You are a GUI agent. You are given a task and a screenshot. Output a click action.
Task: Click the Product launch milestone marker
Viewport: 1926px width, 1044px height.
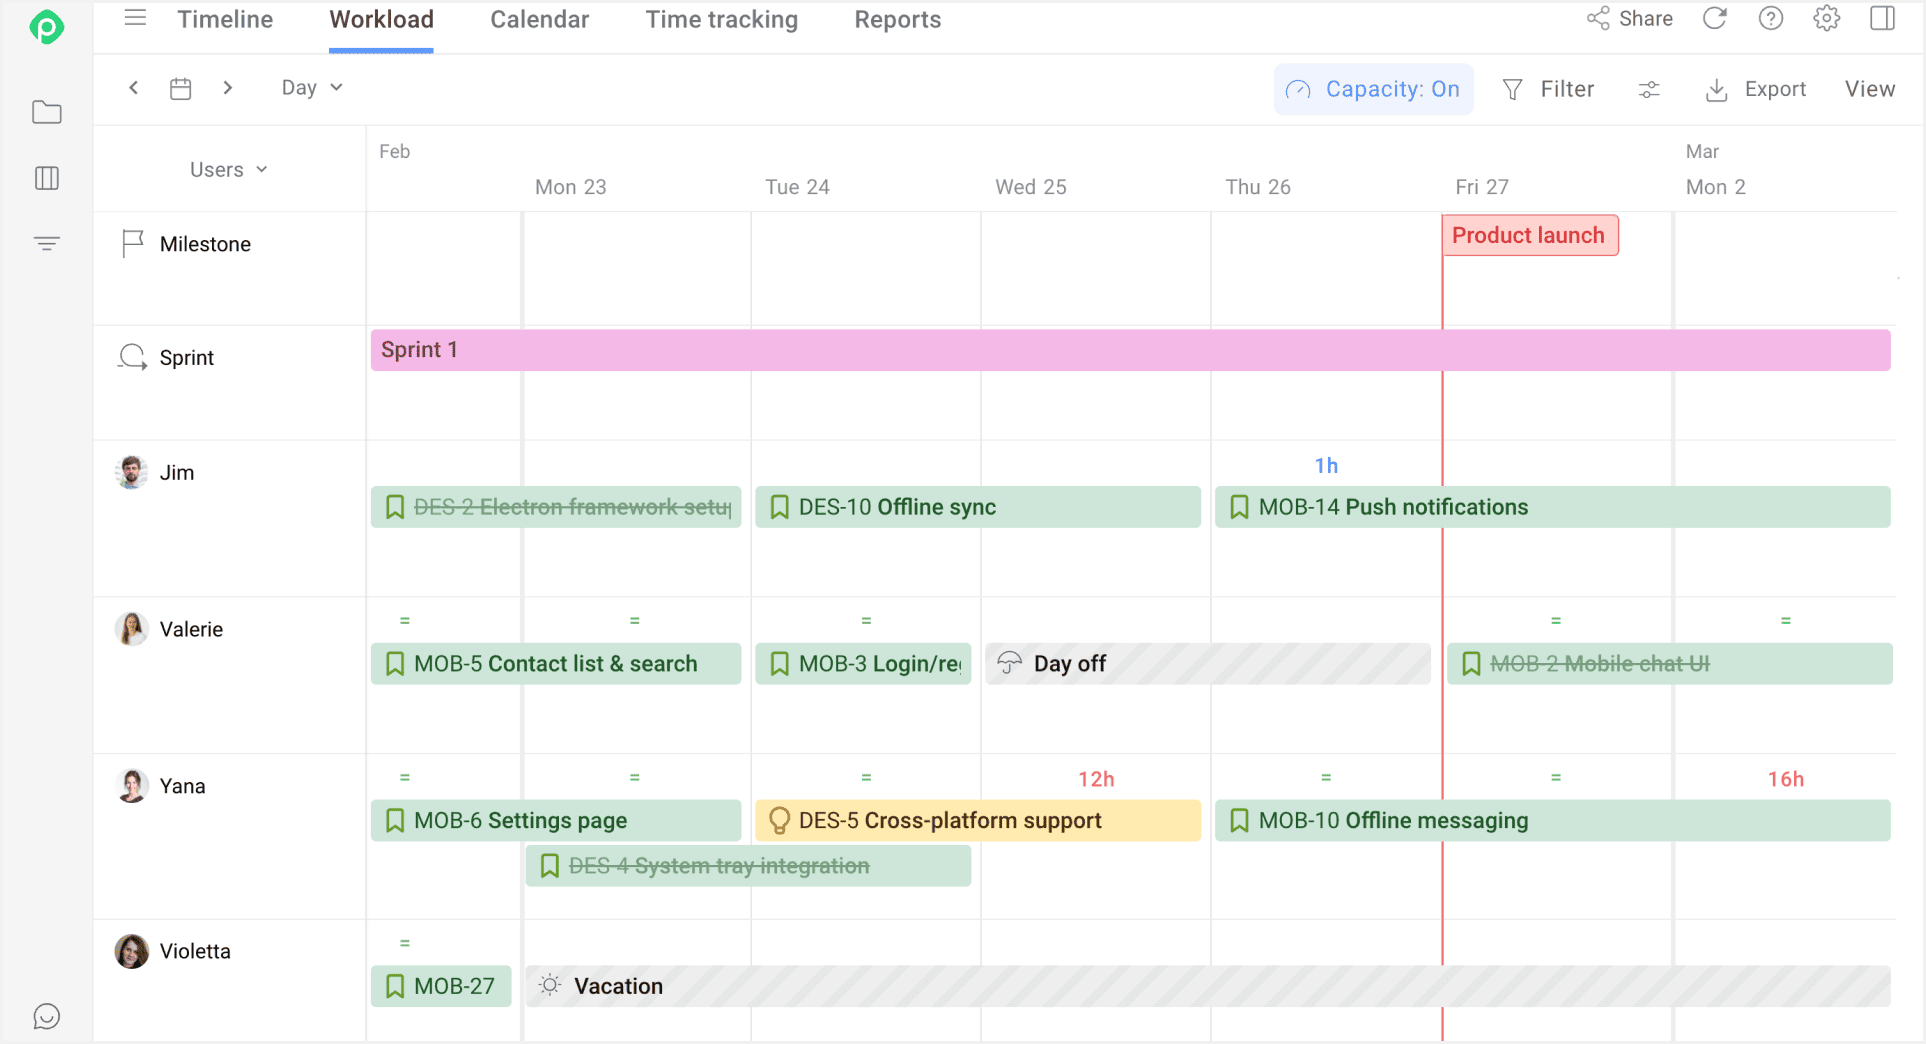coord(1529,236)
